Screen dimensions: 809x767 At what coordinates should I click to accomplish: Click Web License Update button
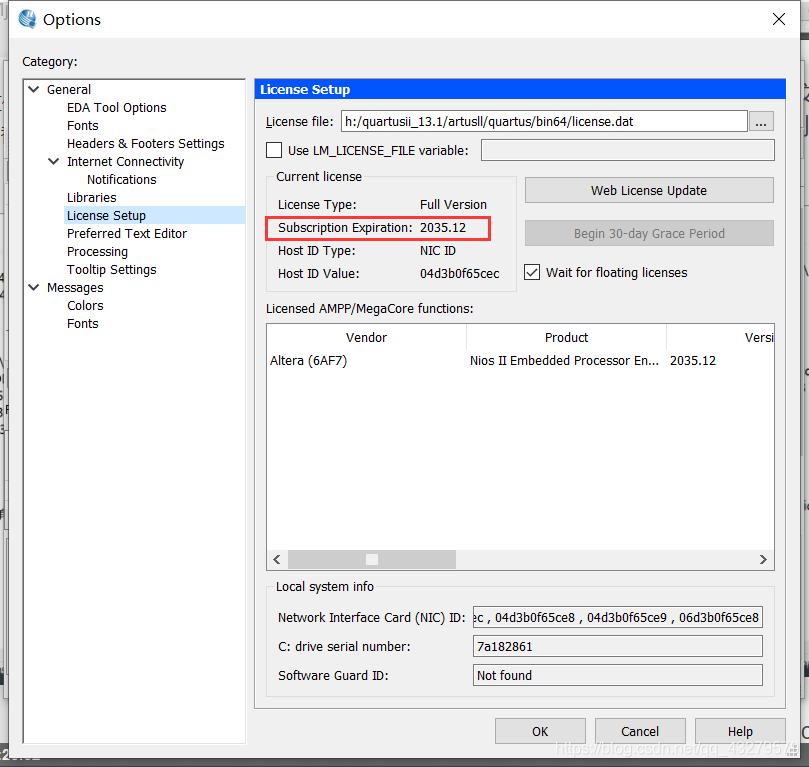(649, 190)
